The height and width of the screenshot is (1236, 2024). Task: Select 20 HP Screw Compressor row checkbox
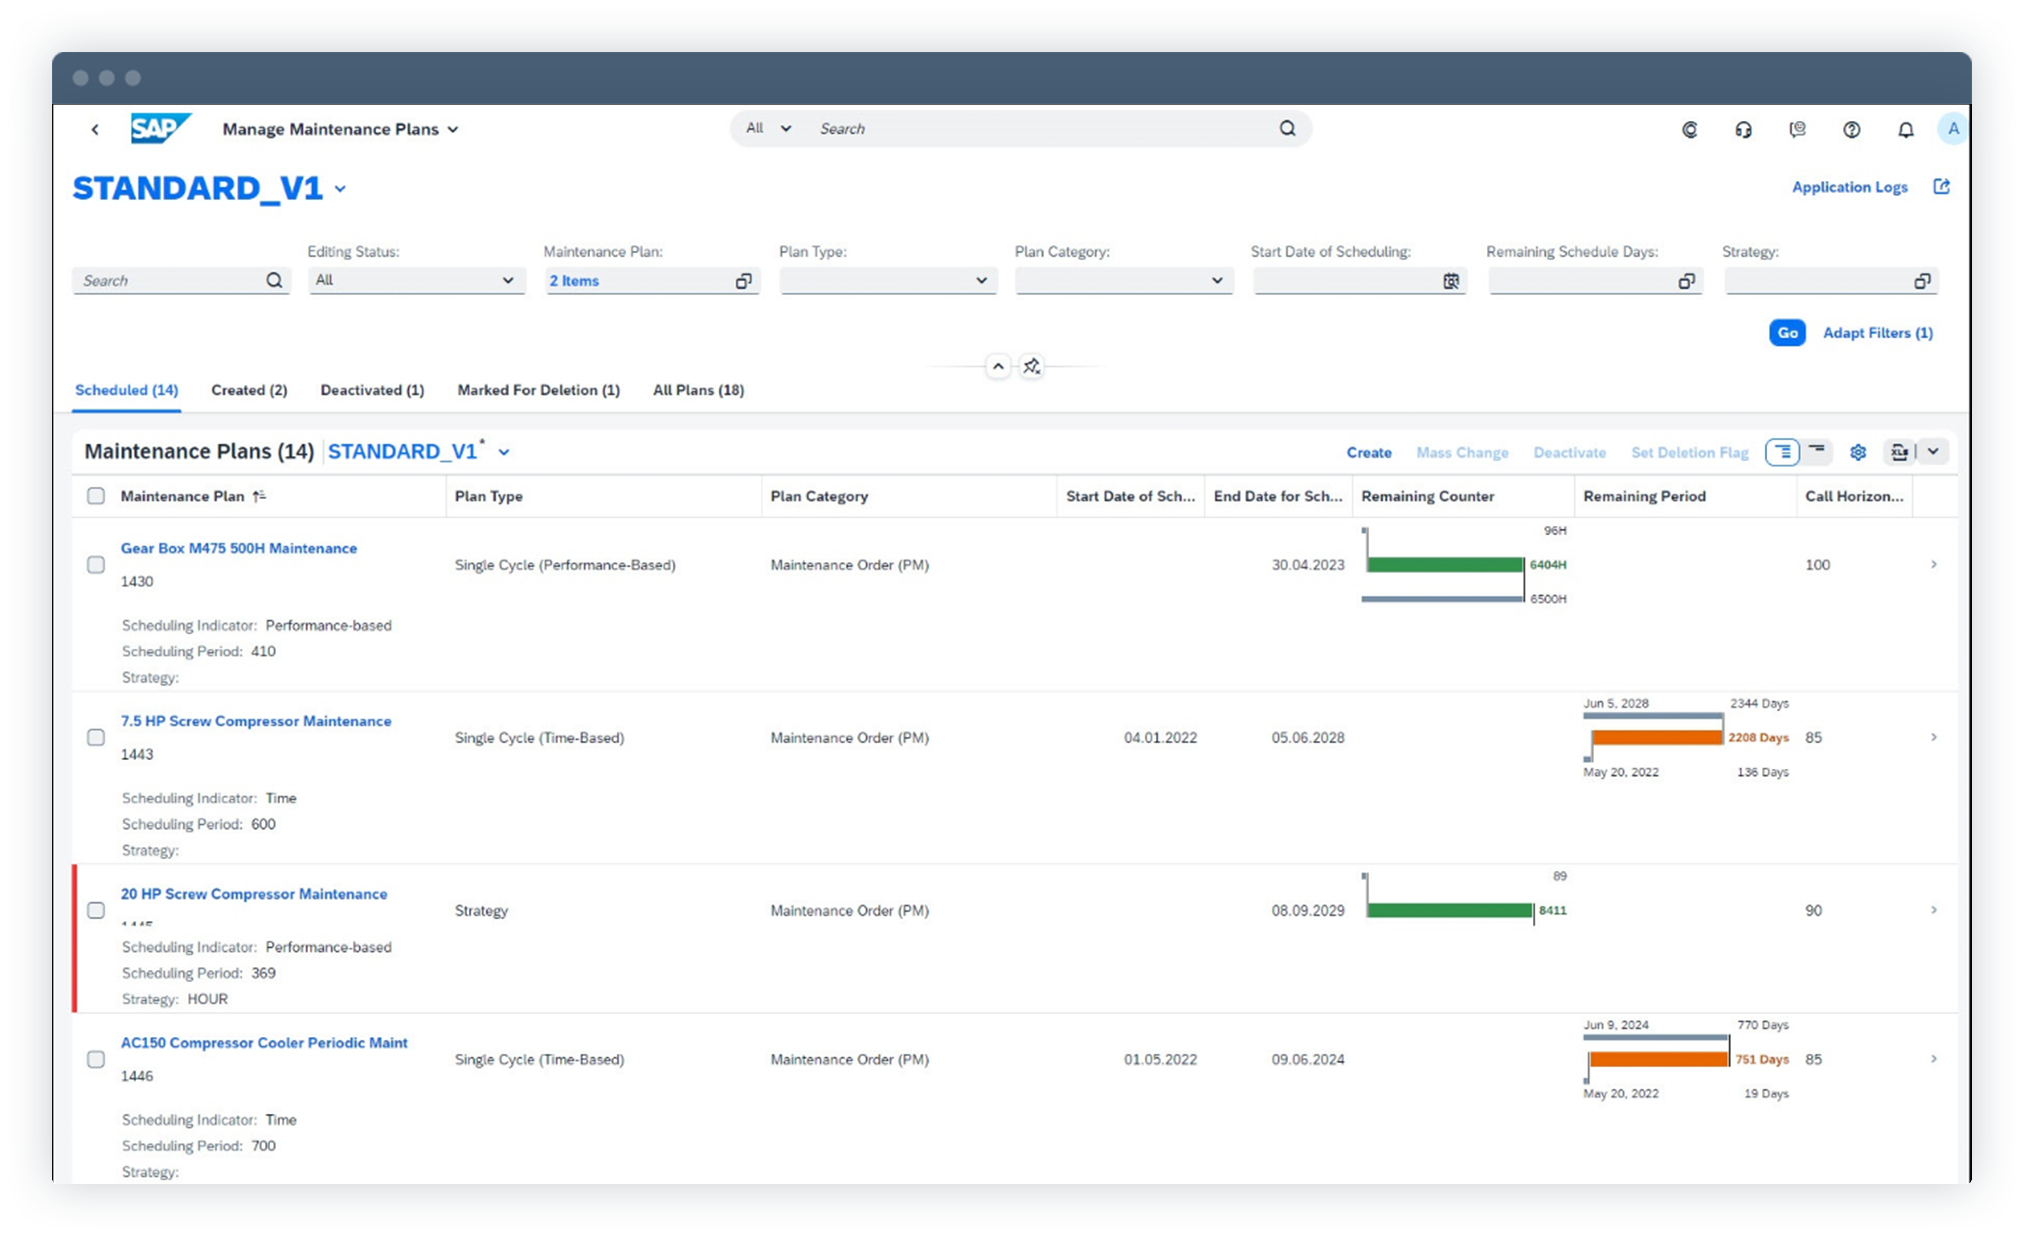[x=96, y=910]
